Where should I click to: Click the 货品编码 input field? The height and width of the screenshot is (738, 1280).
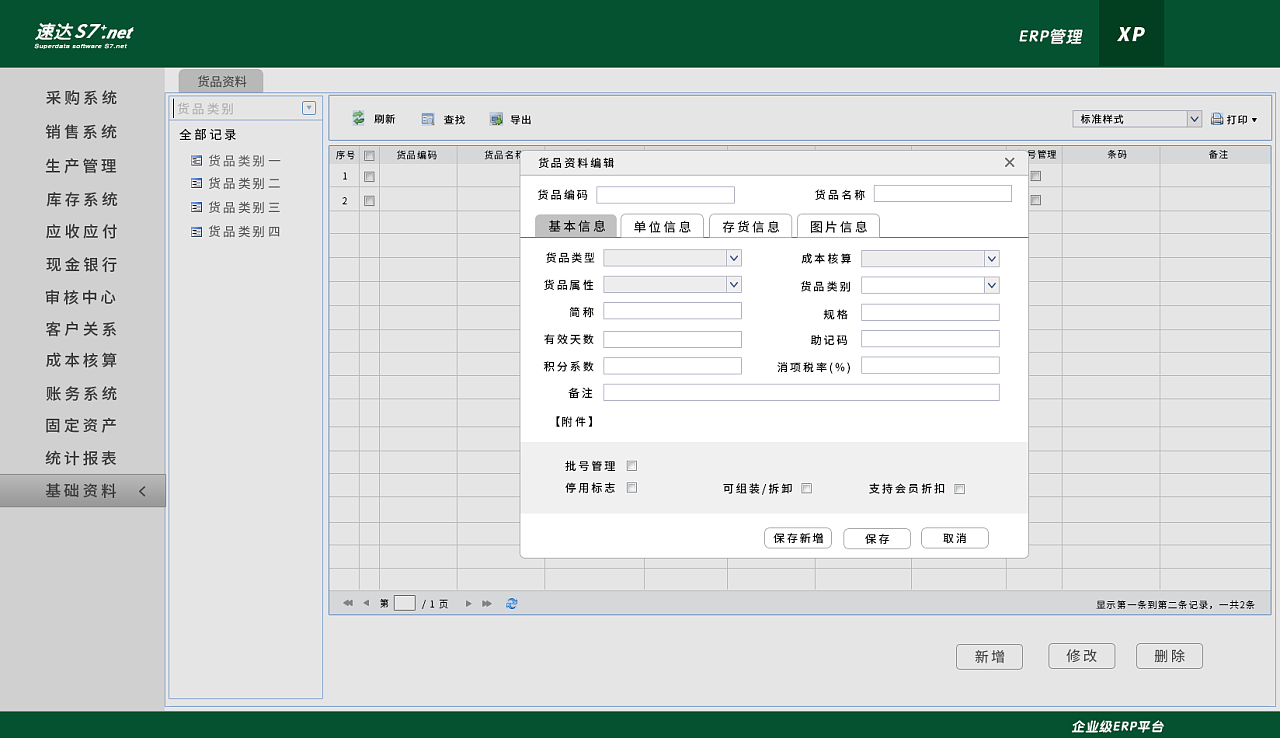665,195
